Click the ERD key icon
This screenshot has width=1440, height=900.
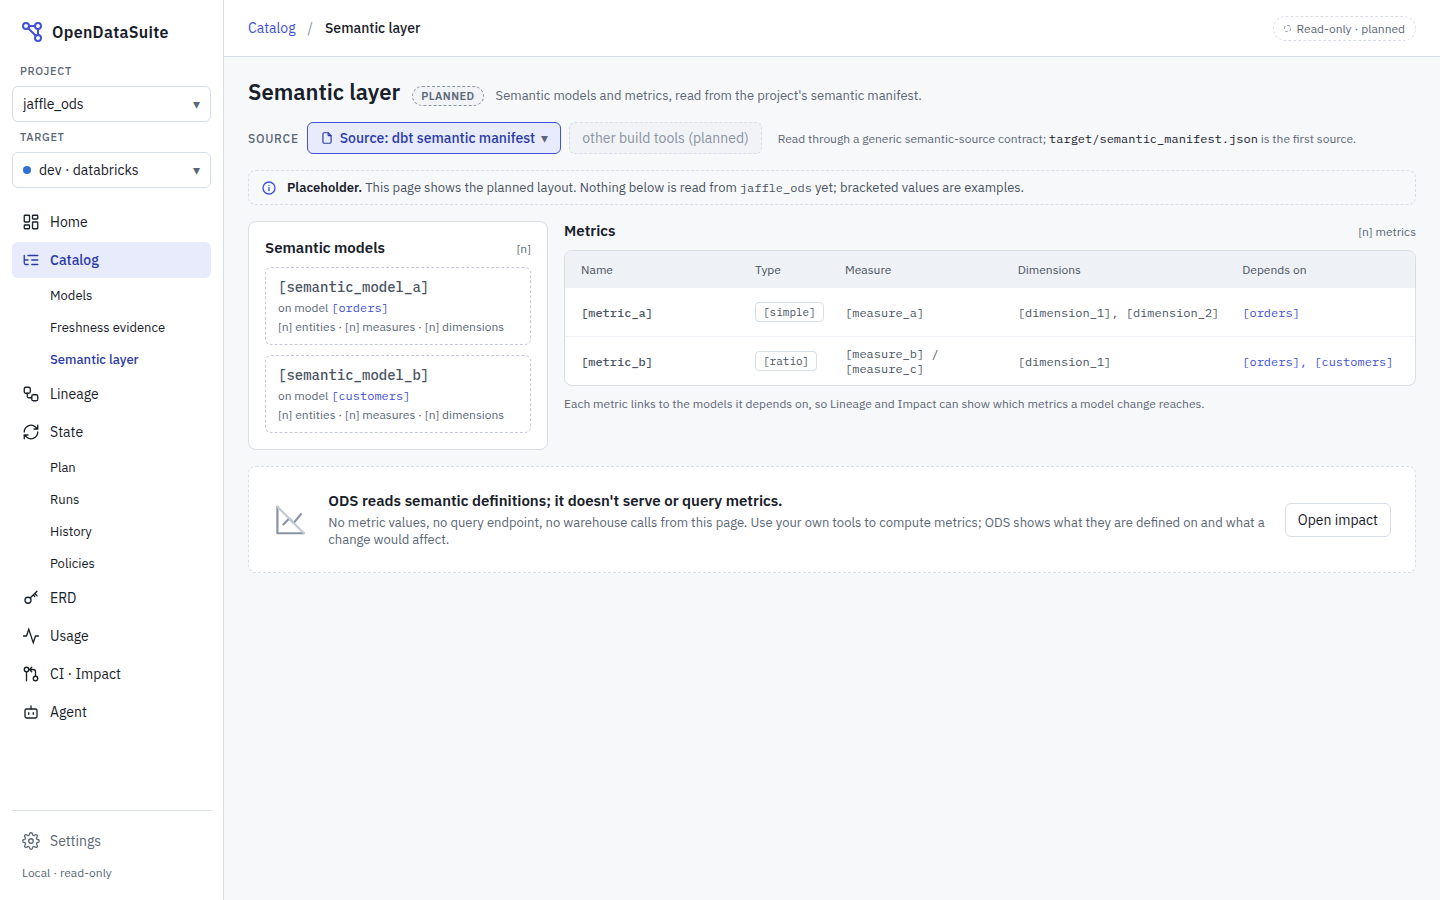coord(31,598)
